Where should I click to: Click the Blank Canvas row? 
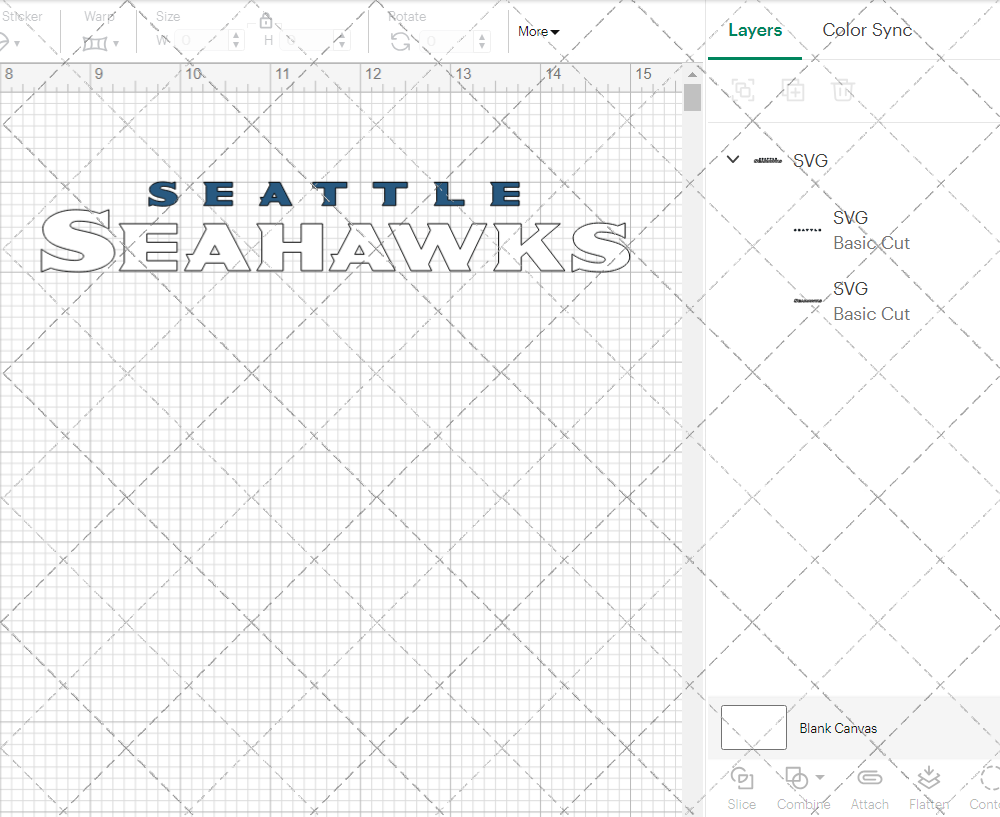coord(838,728)
